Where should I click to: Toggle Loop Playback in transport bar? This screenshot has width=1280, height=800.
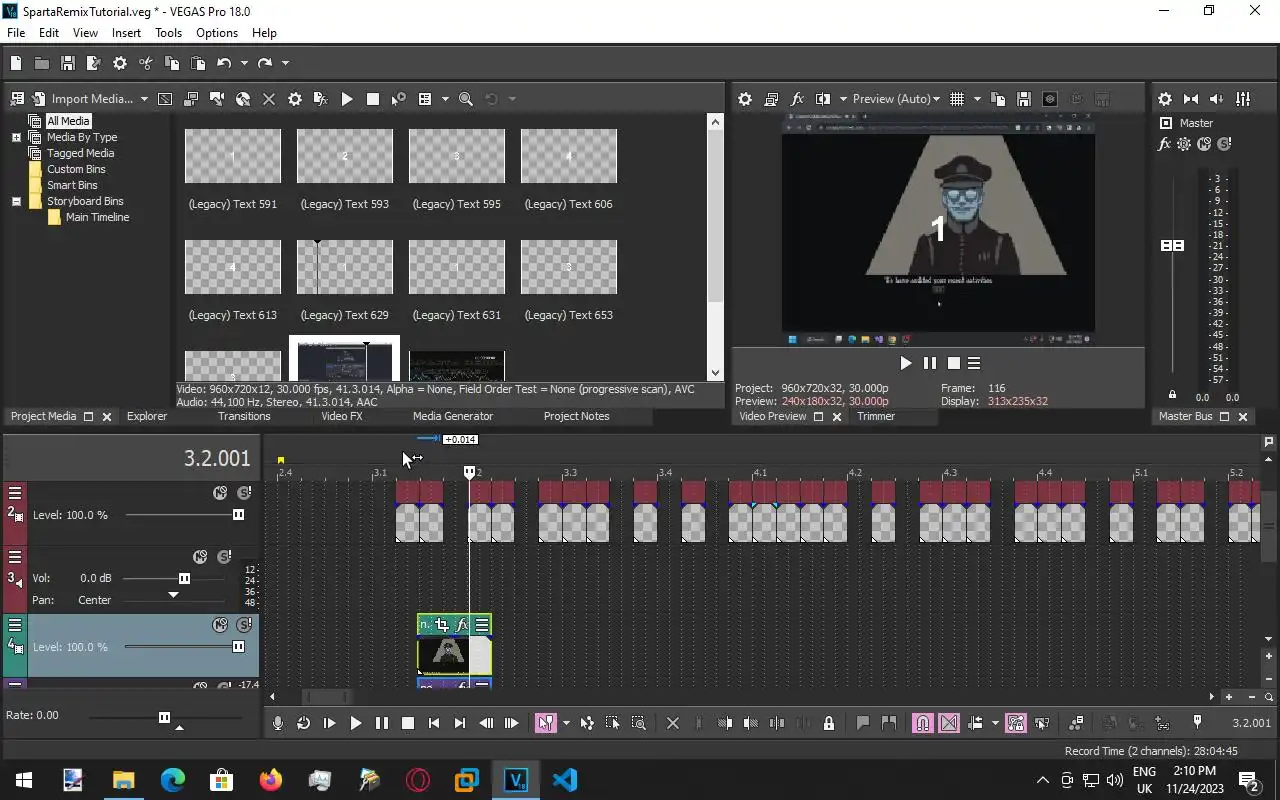pyautogui.click(x=304, y=723)
